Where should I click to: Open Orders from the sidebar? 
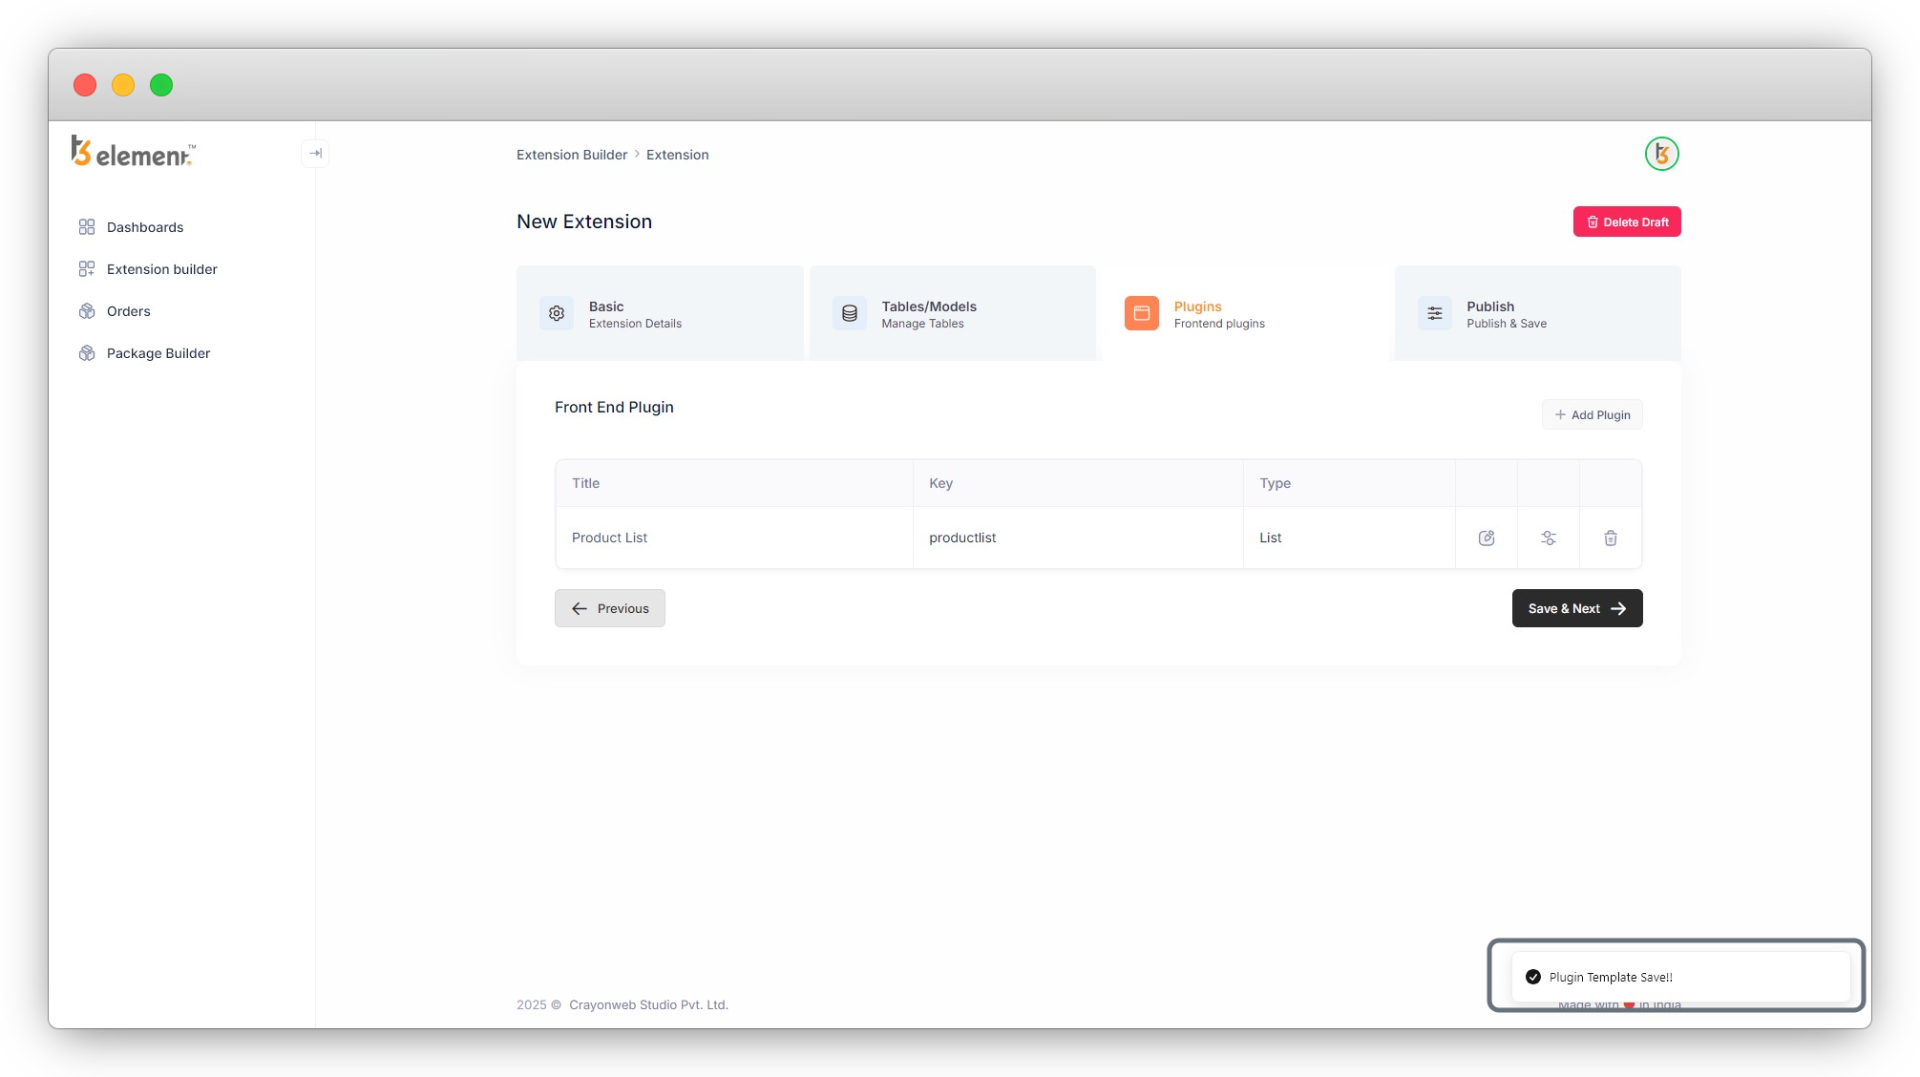coord(128,311)
